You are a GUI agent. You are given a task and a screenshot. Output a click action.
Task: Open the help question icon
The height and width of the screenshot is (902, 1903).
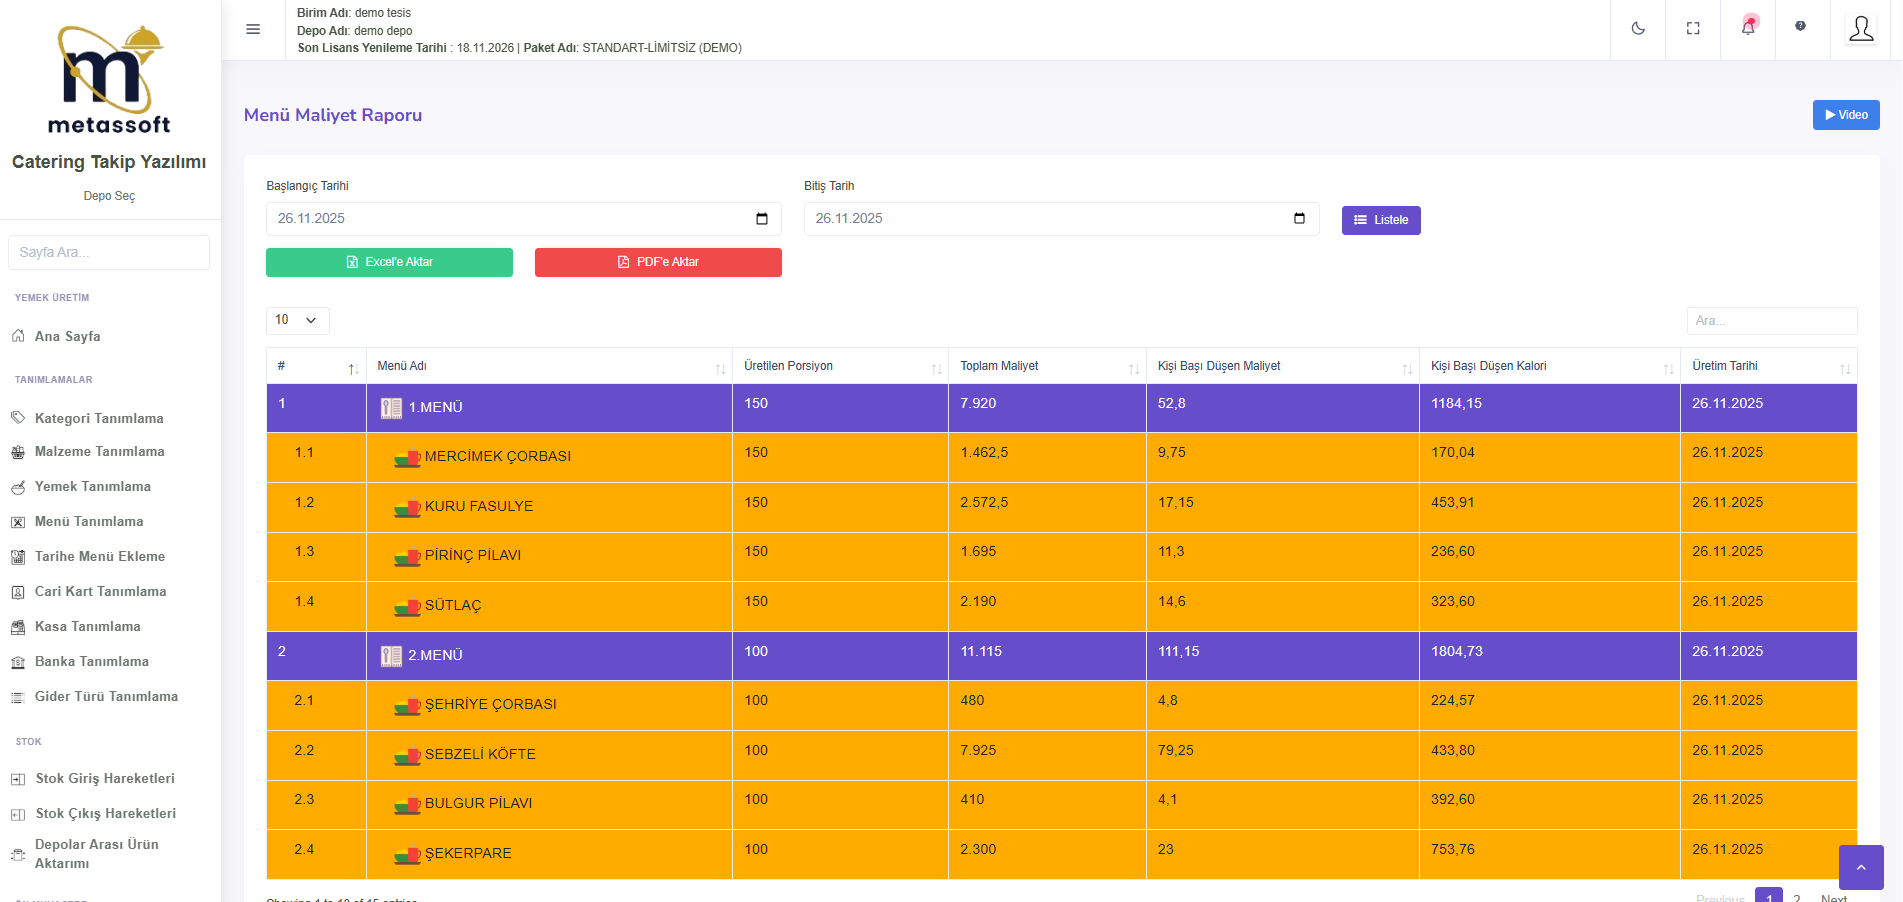(1800, 27)
